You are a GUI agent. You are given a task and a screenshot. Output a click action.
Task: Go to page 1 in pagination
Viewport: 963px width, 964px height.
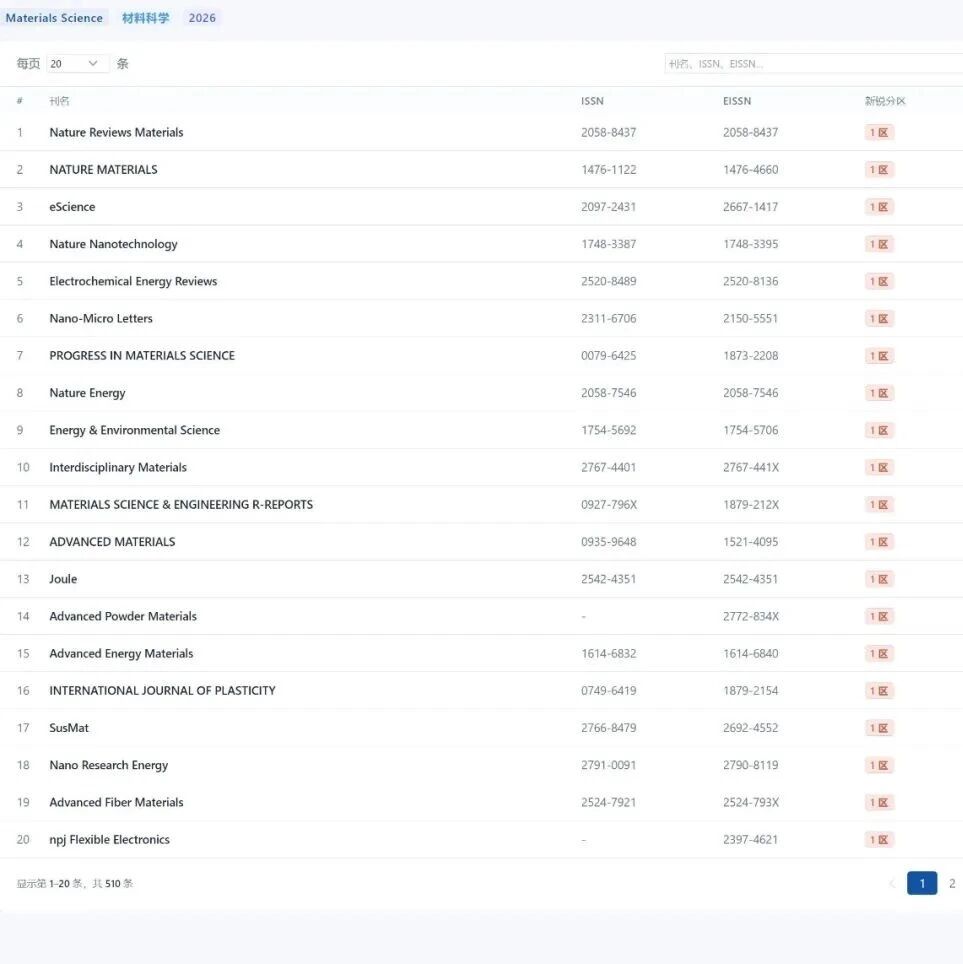click(922, 883)
